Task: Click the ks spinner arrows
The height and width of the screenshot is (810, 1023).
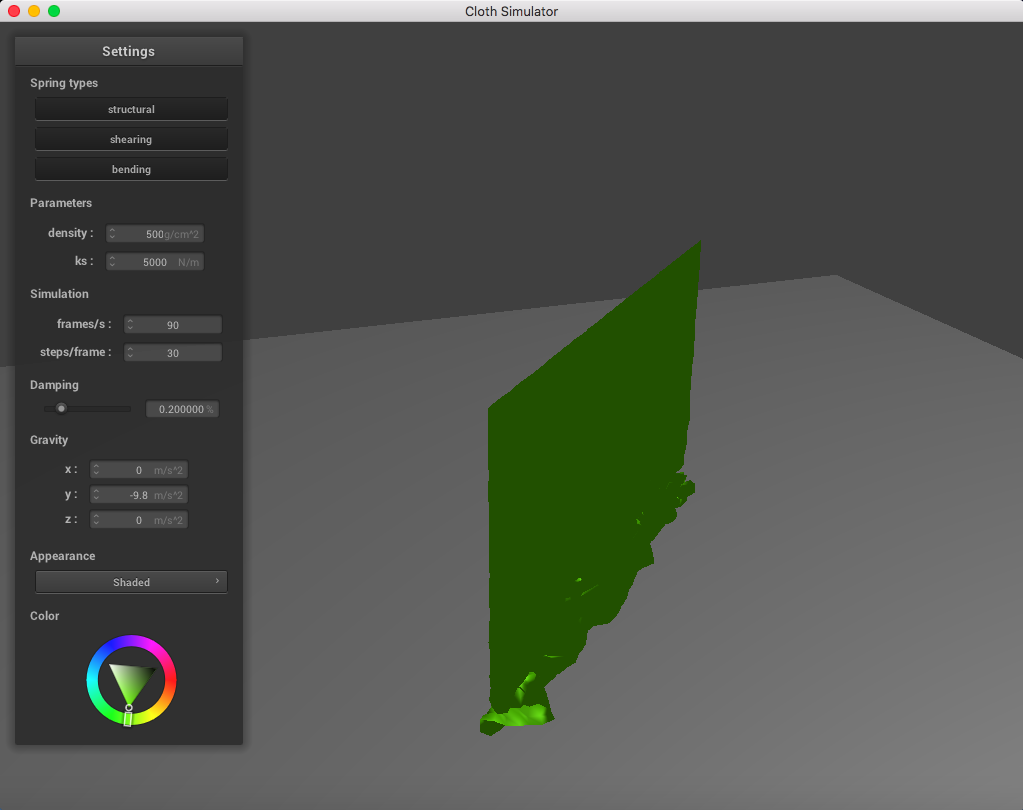Action: pos(112,262)
